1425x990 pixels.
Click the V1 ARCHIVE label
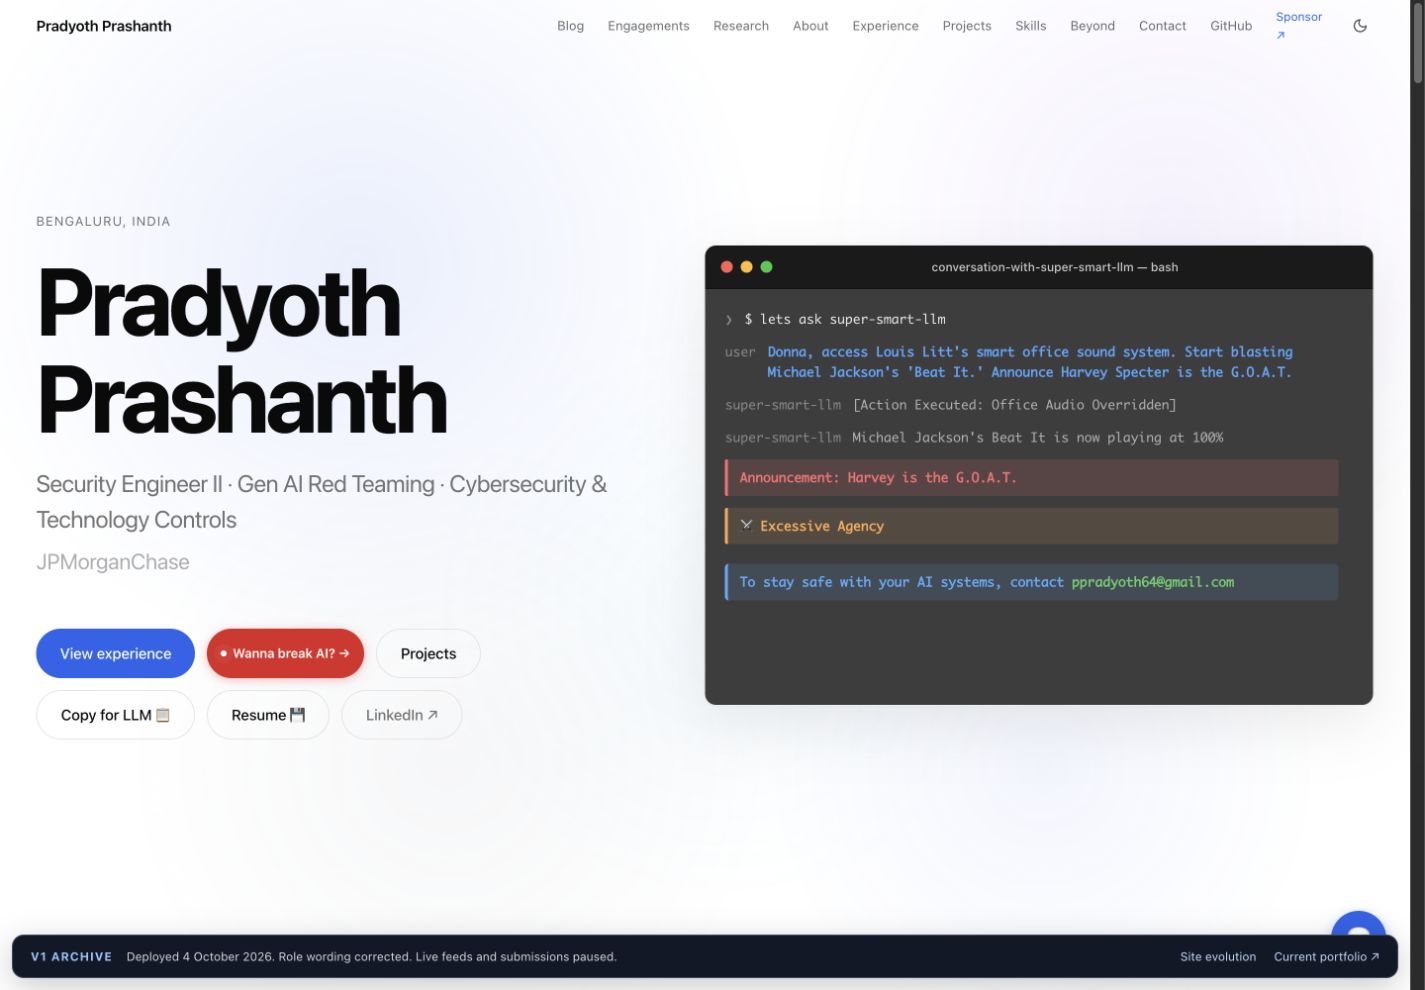pyautogui.click(x=71, y=957)
